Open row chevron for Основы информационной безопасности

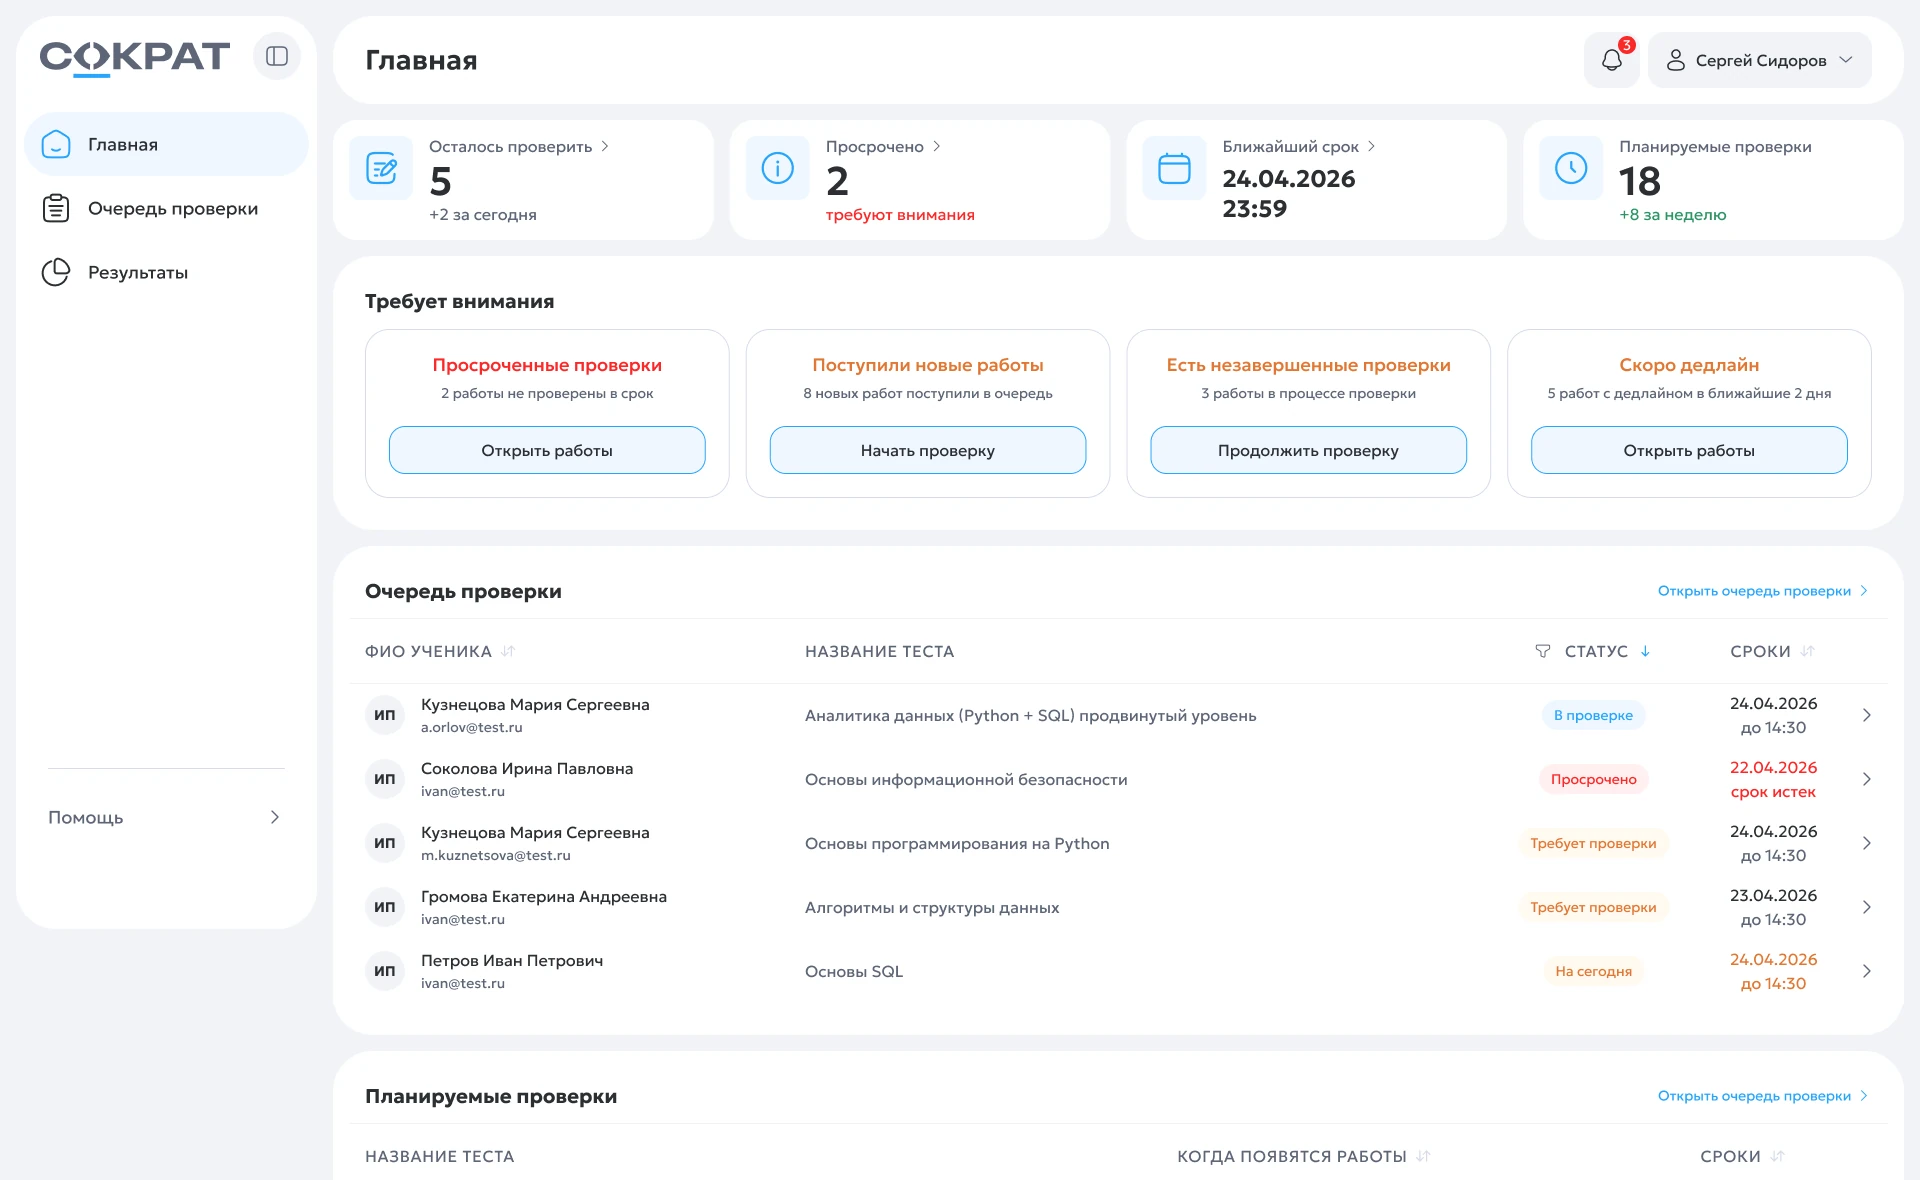1866,779
